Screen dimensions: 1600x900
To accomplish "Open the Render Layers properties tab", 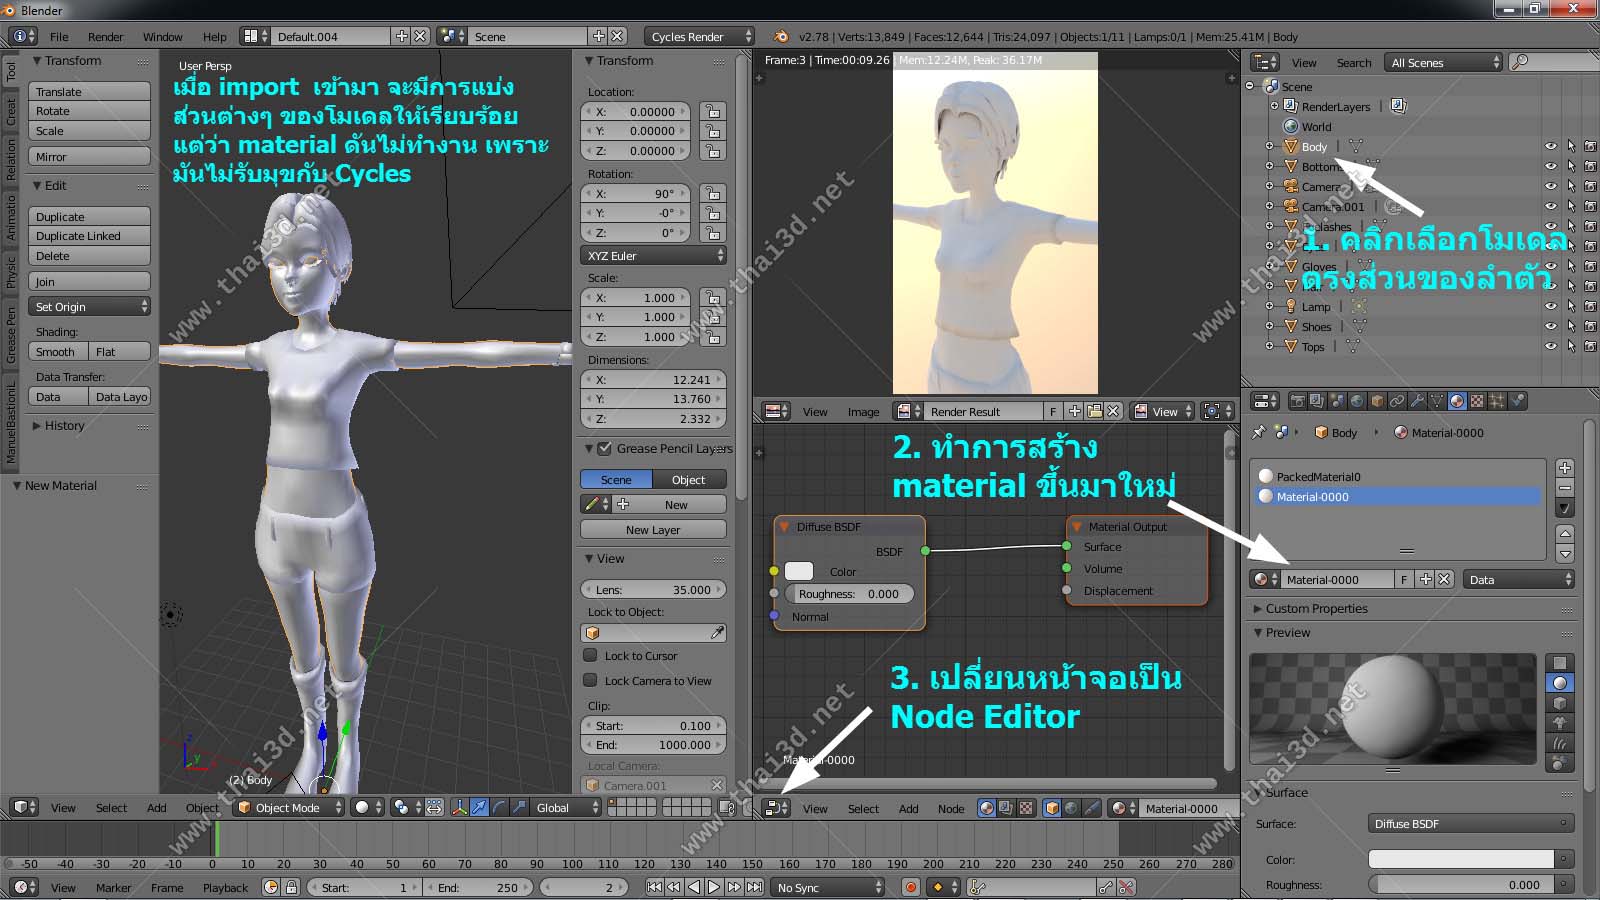I will click(1317, 401).
